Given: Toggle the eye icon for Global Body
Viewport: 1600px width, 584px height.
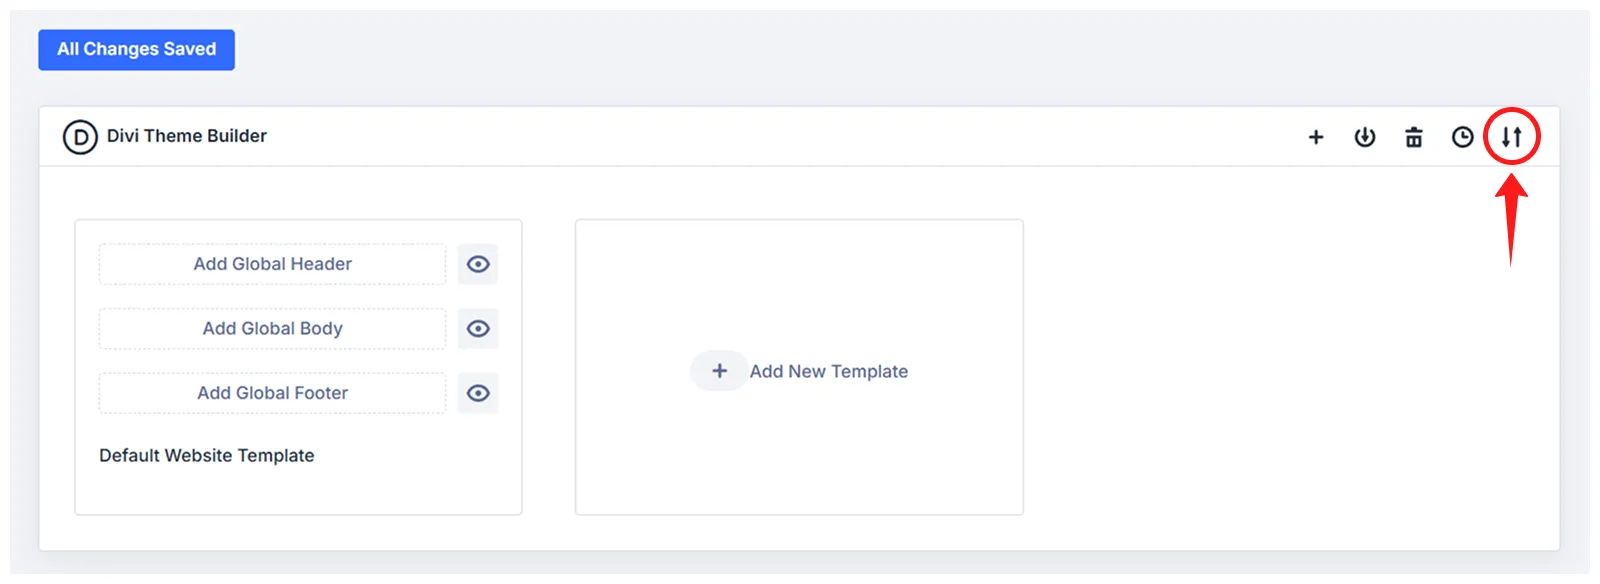Looking at the screenshot, I should point(478,328).
